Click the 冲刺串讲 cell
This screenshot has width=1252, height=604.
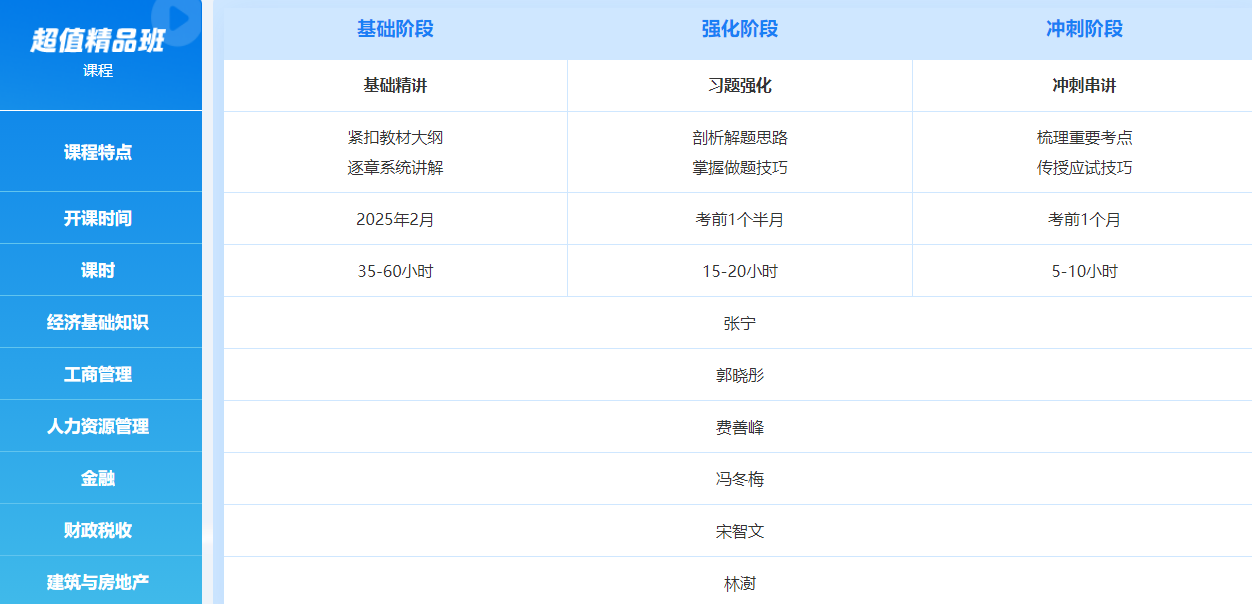pos(1084,86)
